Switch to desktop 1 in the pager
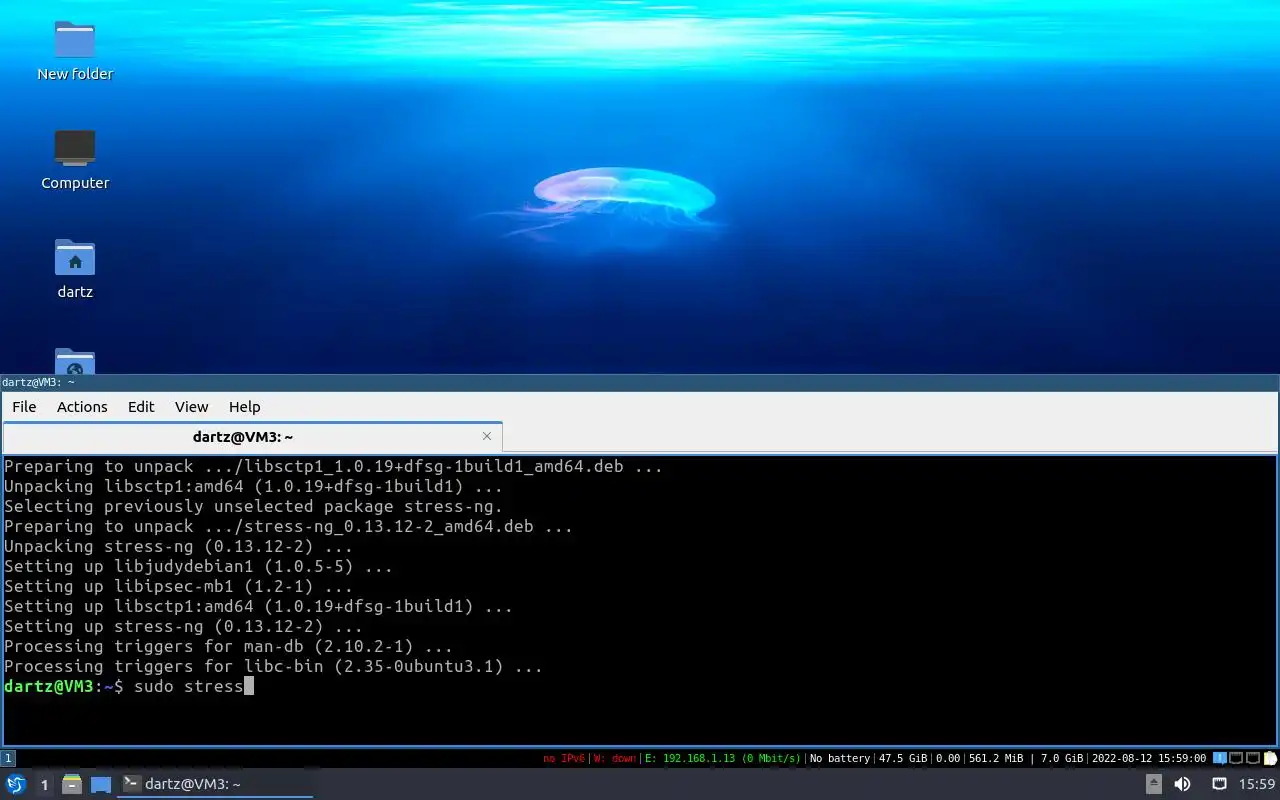Image resolution: width=1280 pixels, height=800 pixels. (x=44, y=785)
